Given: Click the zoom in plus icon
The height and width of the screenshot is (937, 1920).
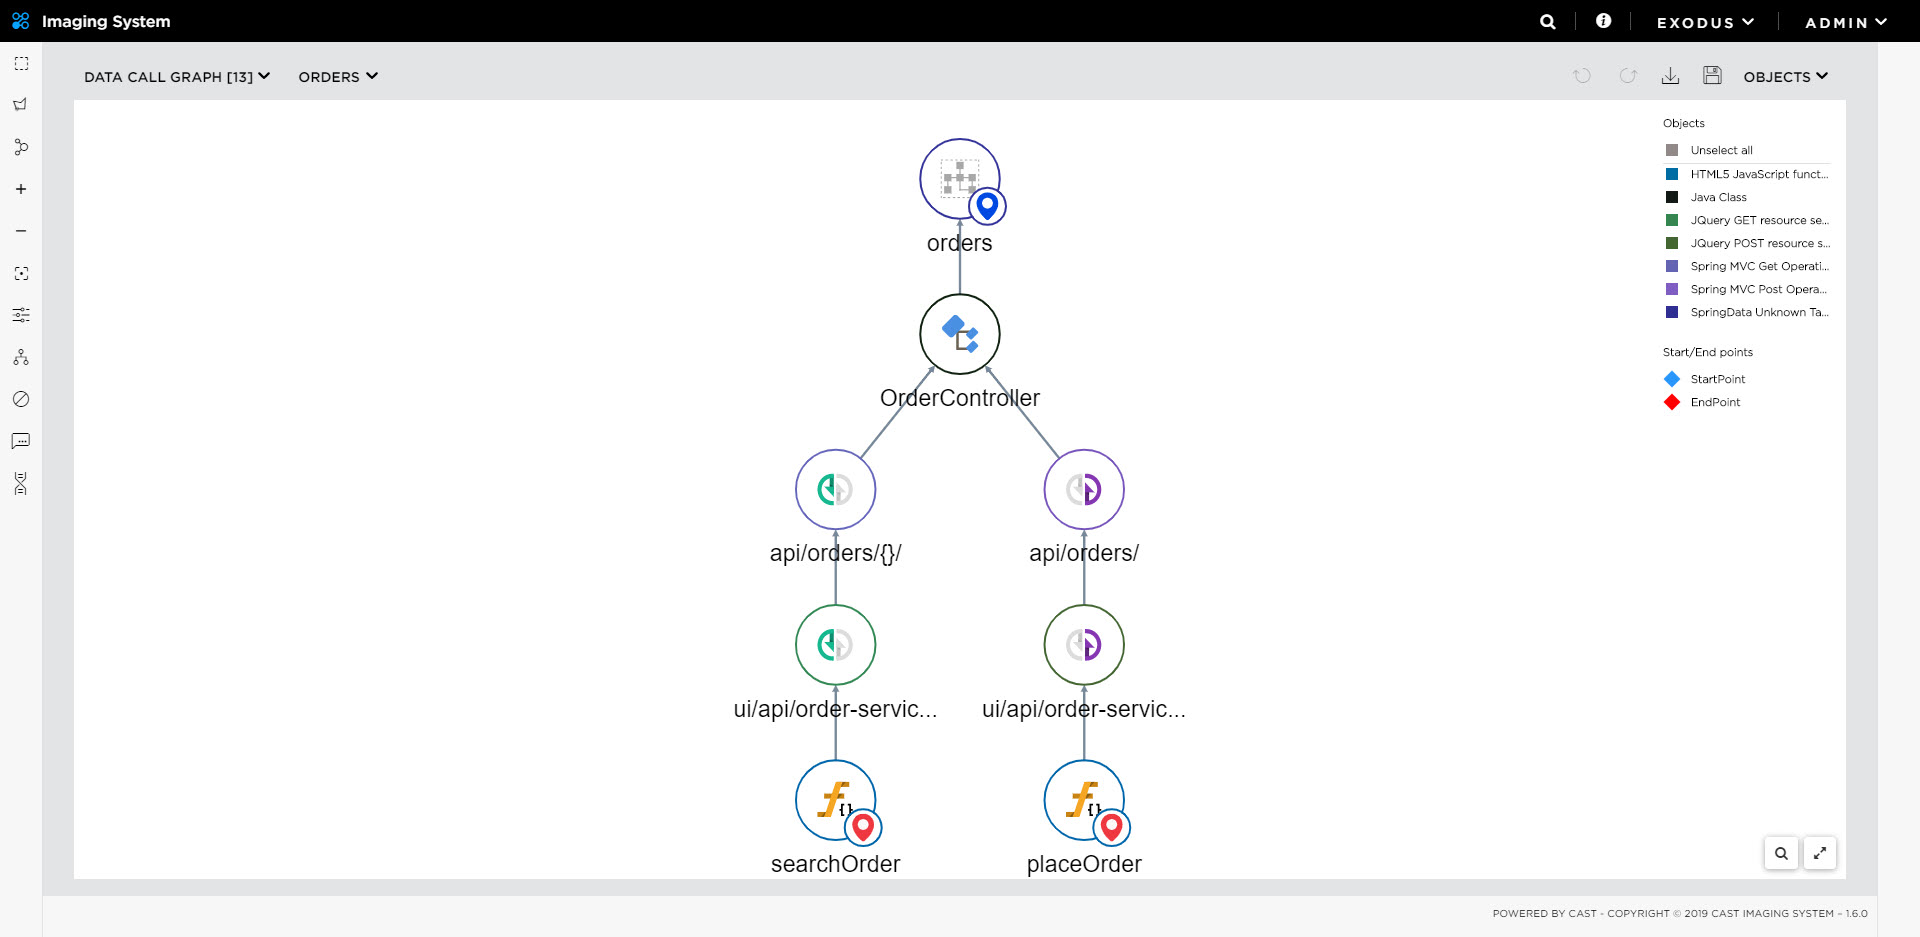Looking at the screenshot, I should pos(21,189).
